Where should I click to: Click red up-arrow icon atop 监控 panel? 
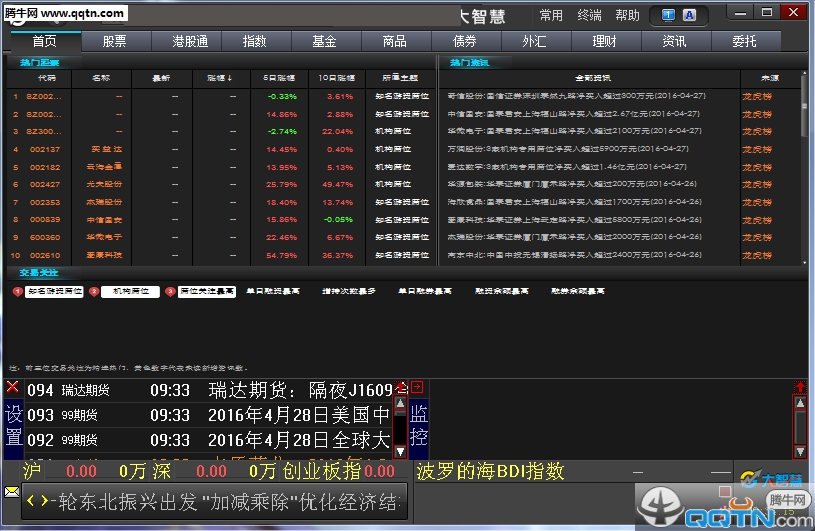point(800,387)
